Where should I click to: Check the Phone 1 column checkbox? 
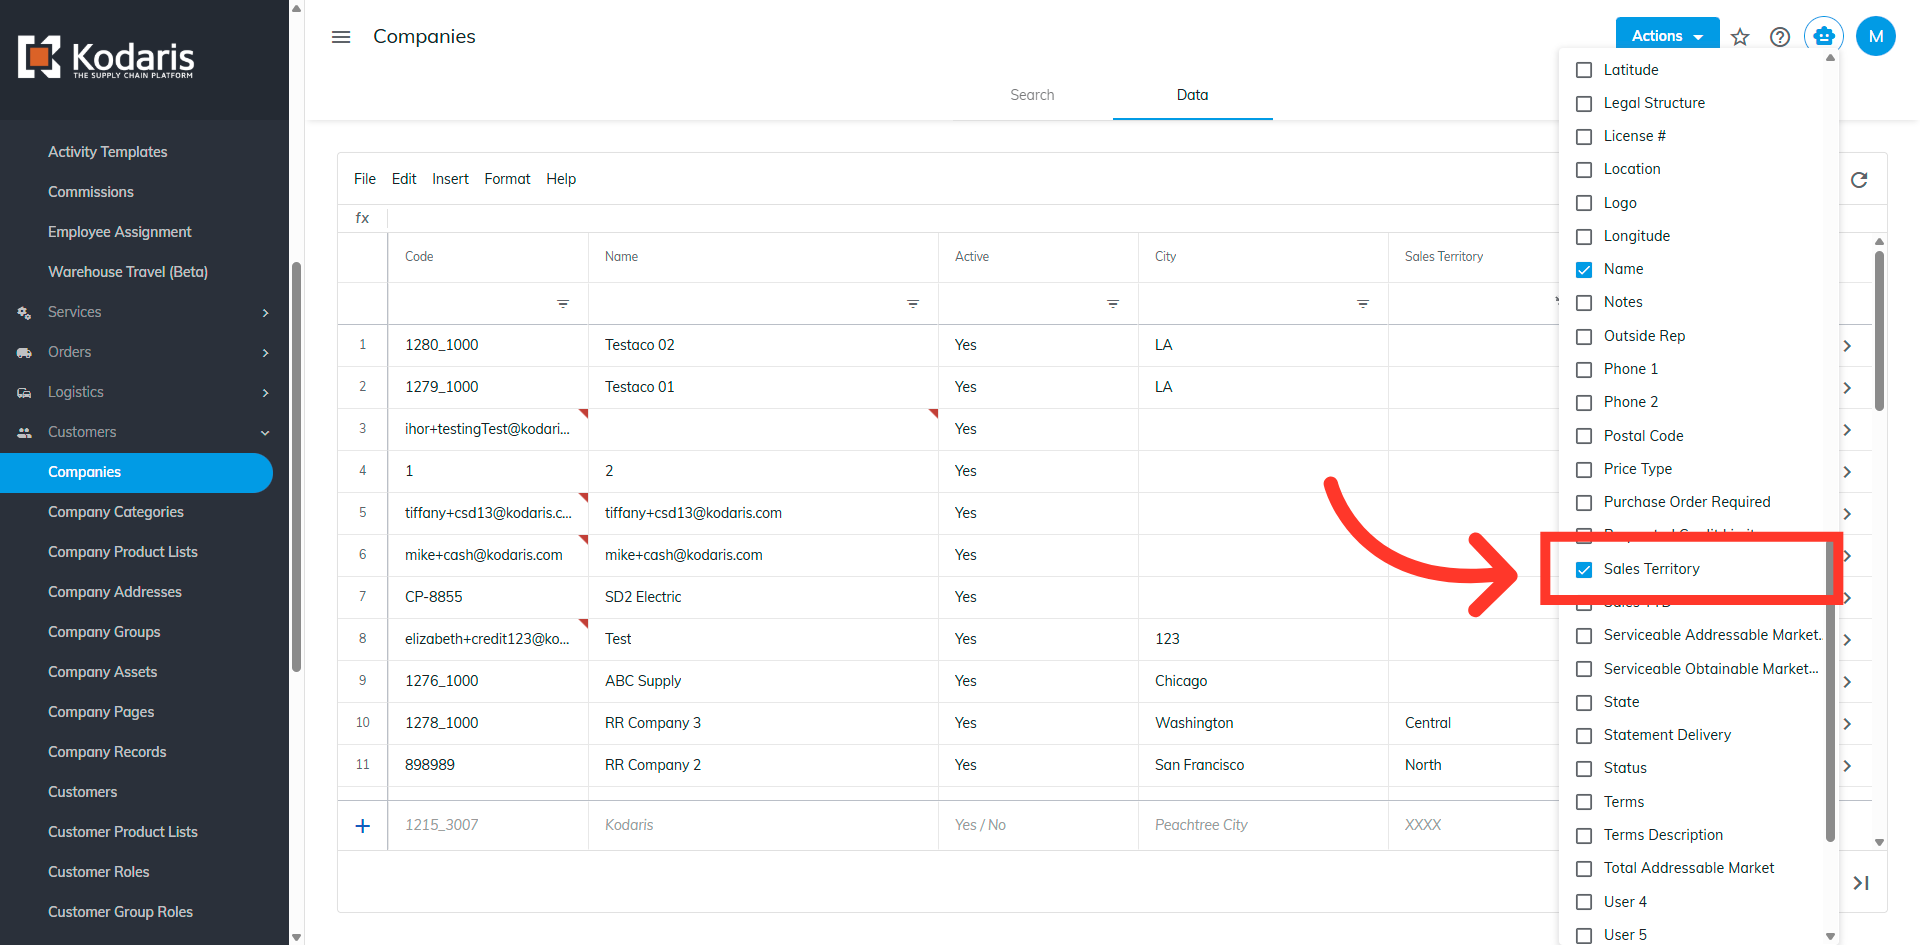pos(1584,370)
